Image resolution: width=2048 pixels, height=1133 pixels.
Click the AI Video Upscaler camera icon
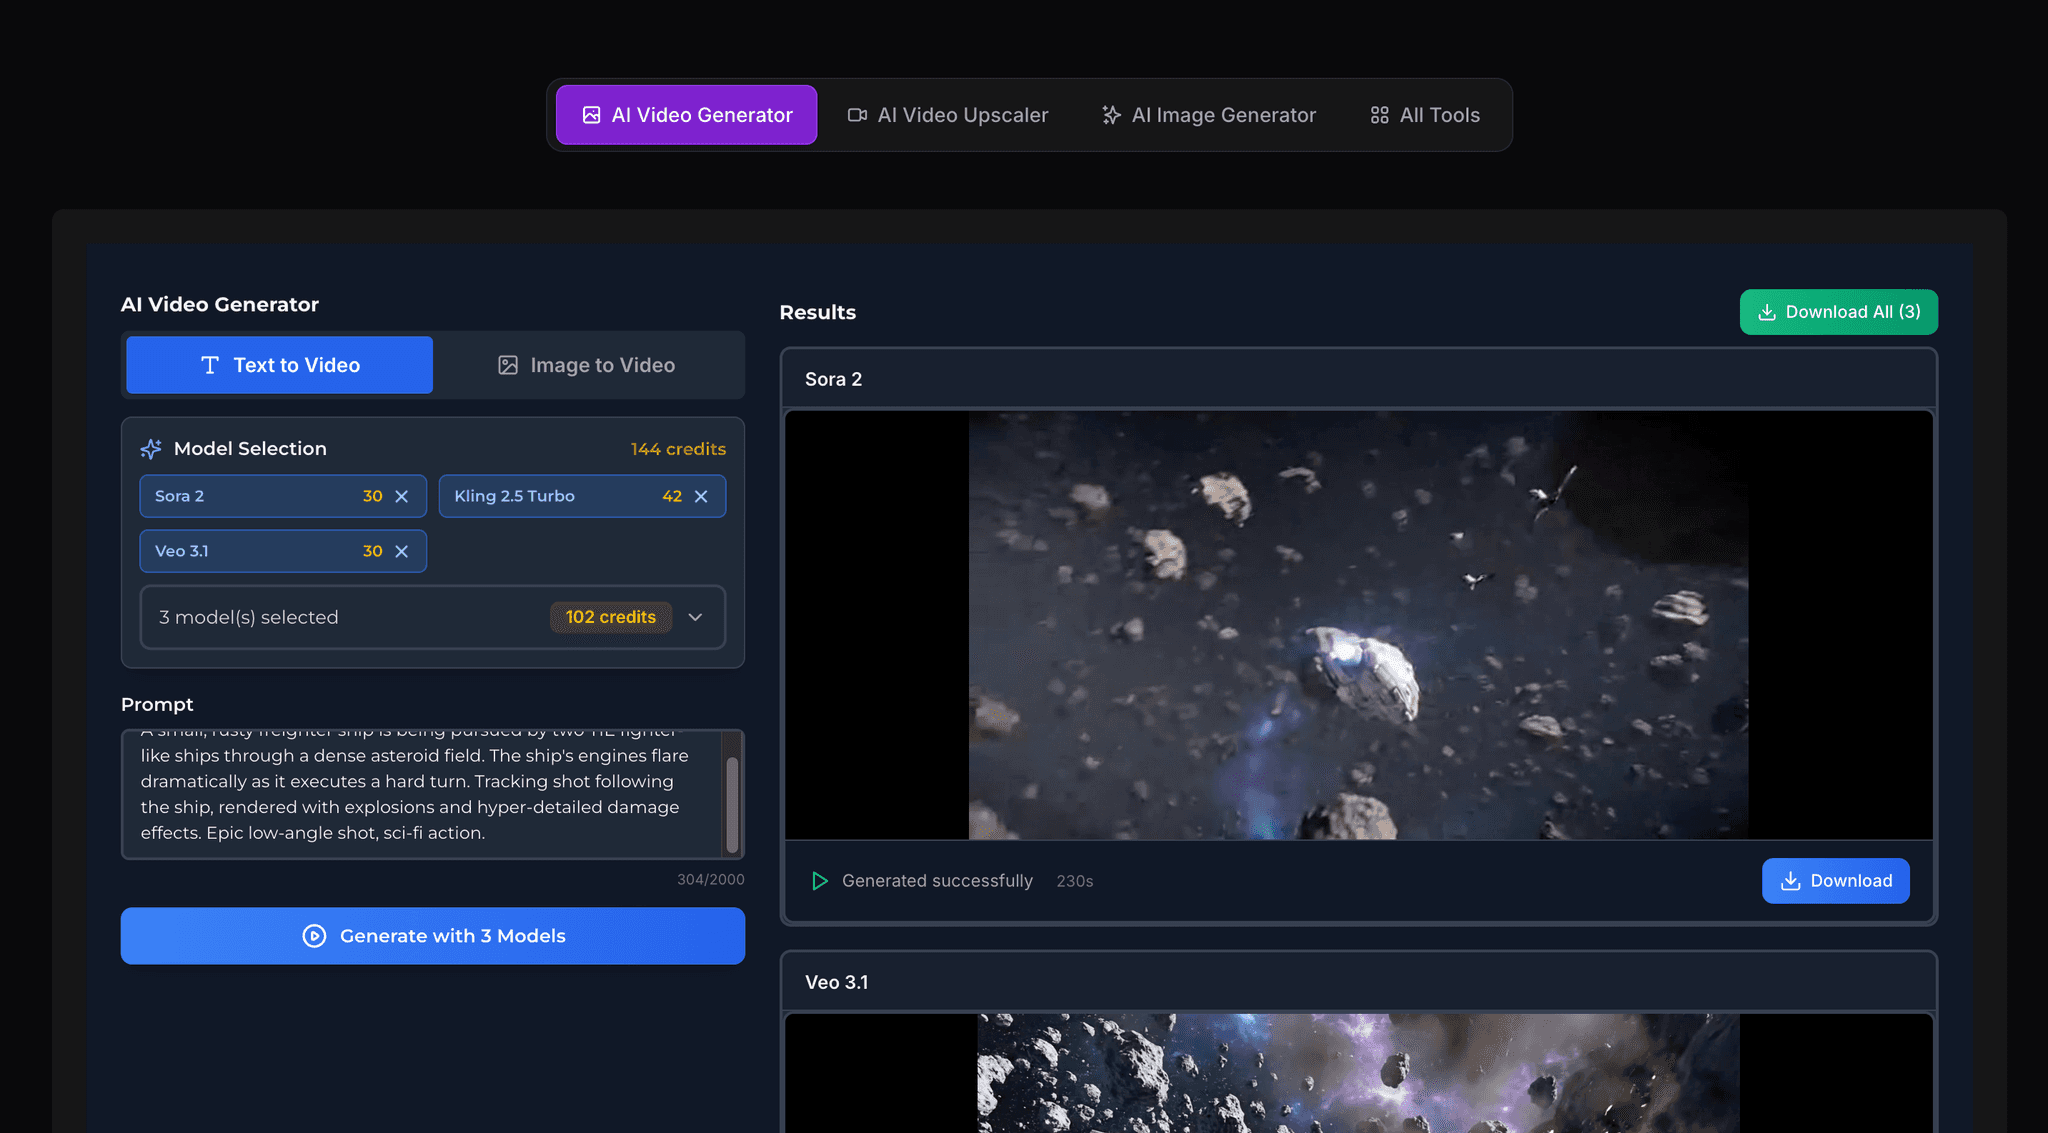(856, 114)
